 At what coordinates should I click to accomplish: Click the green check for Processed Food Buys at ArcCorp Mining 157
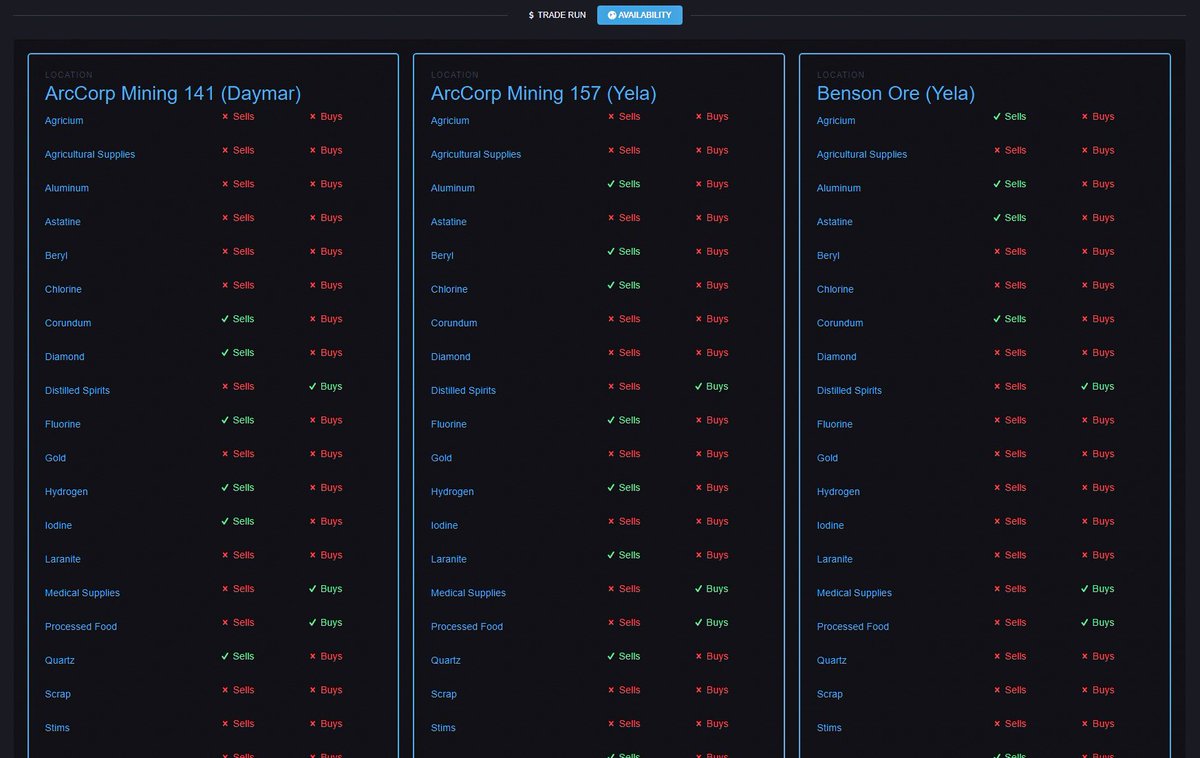699,622
